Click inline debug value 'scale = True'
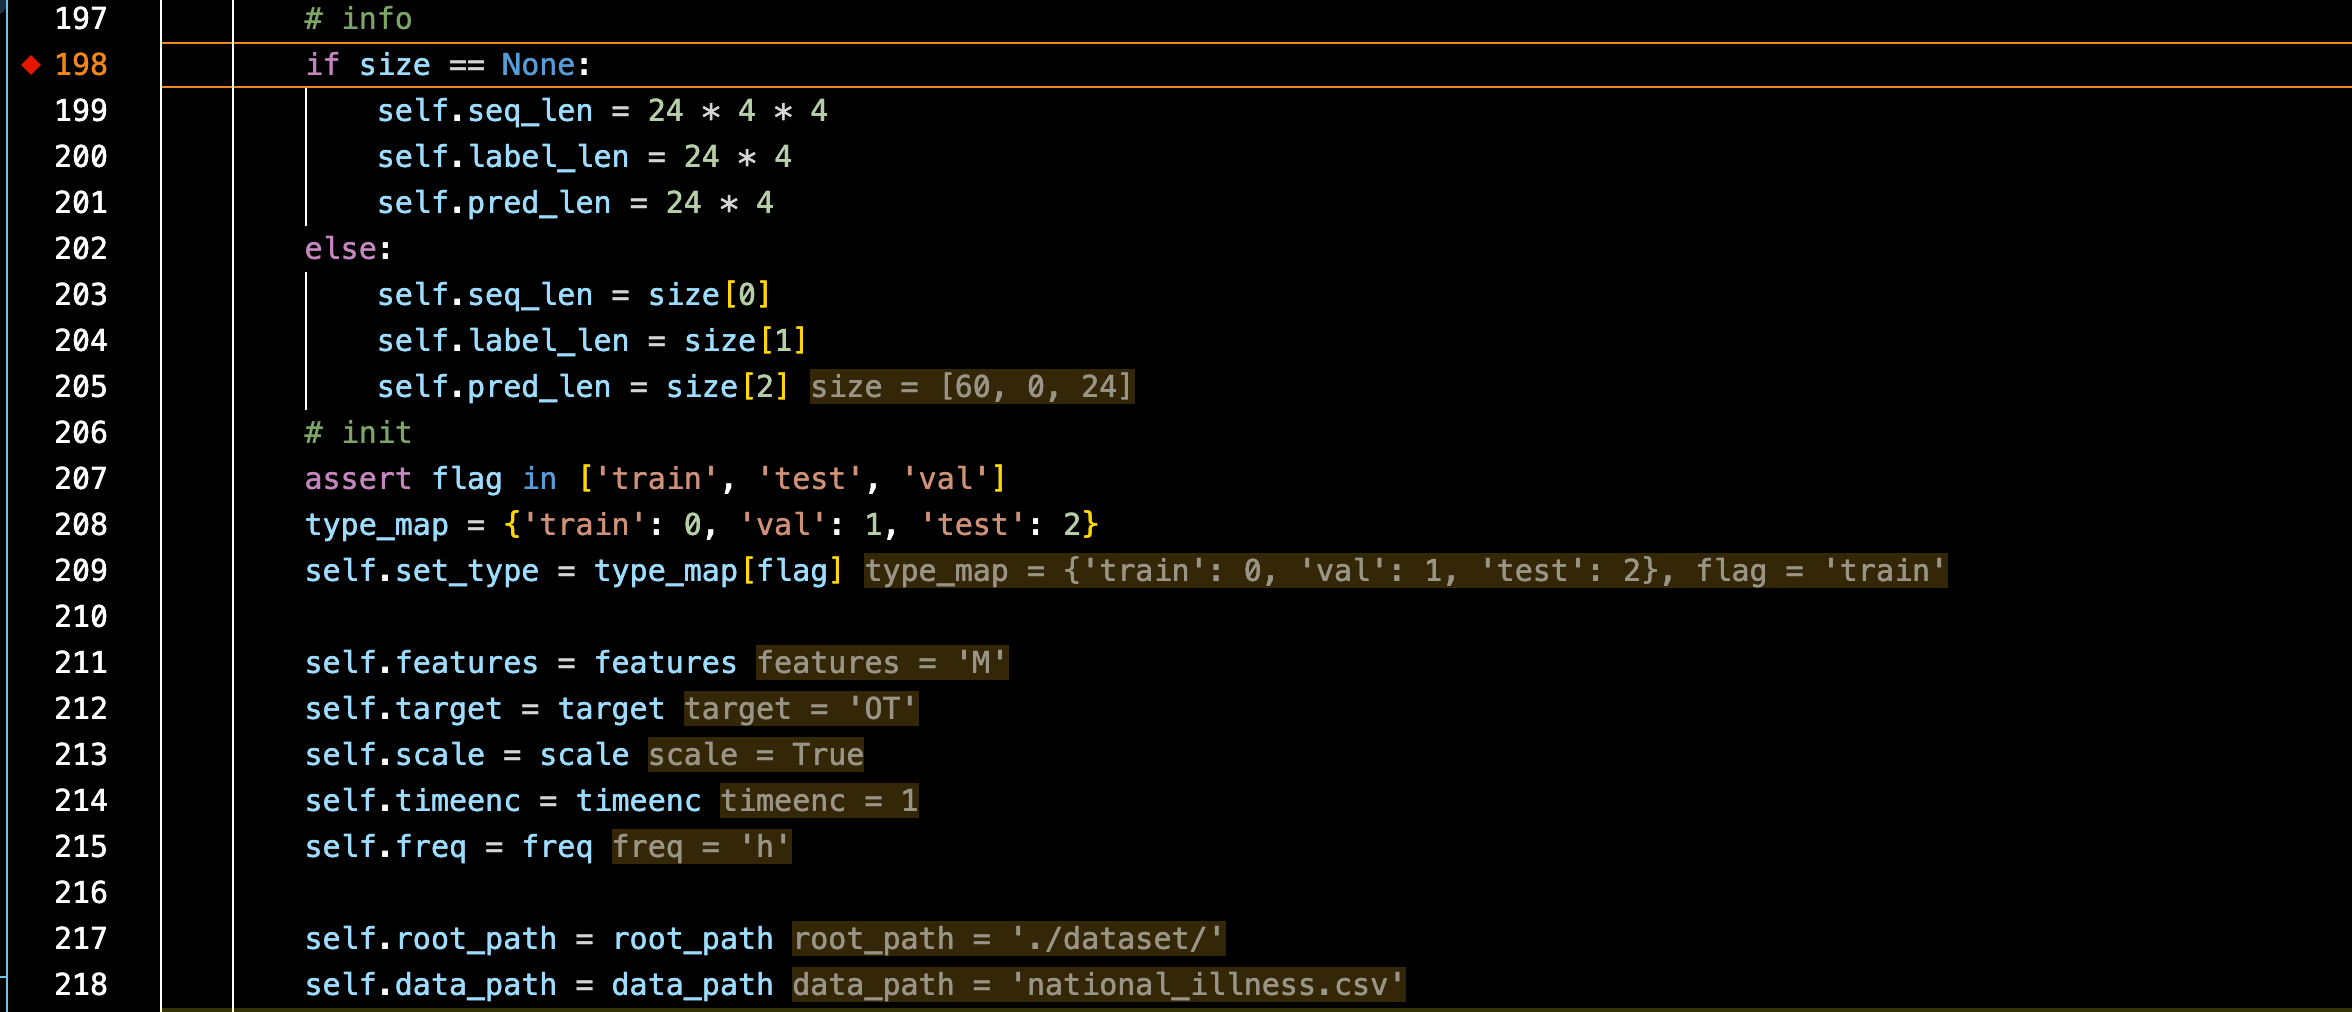Viewport: 2352px width, 1012px height. pos(755,755)
